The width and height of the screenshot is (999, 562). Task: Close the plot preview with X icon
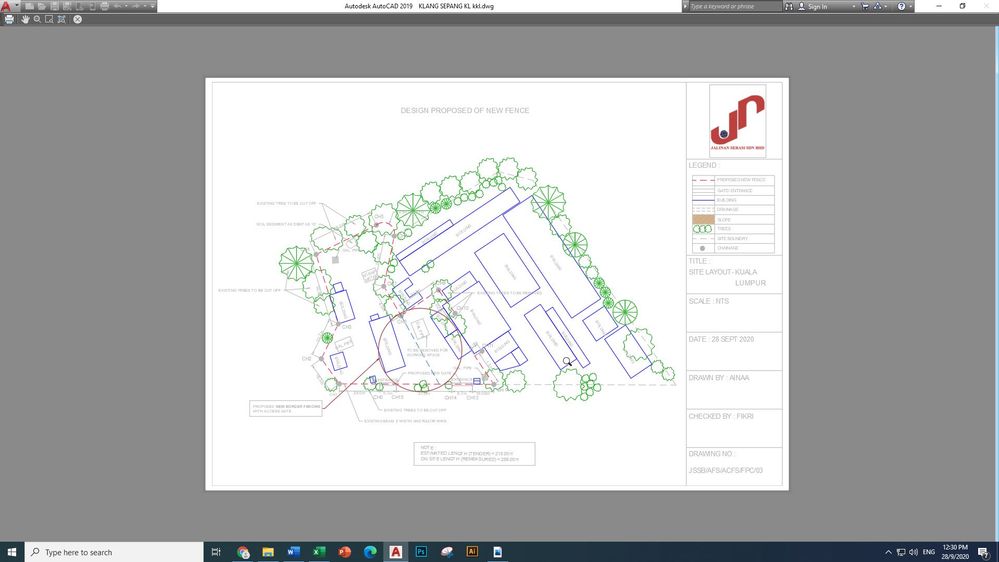coord(78,19)
